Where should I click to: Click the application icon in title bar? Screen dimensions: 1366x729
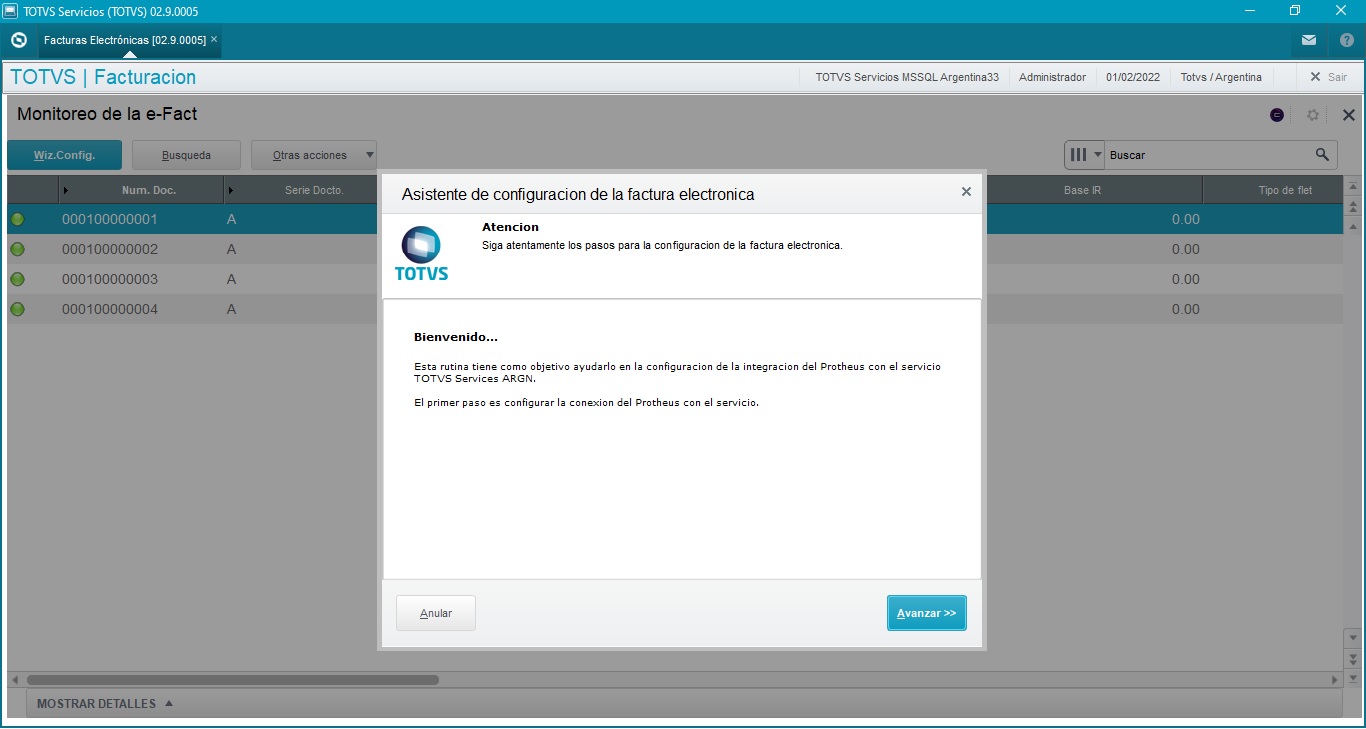click(10, 11)
